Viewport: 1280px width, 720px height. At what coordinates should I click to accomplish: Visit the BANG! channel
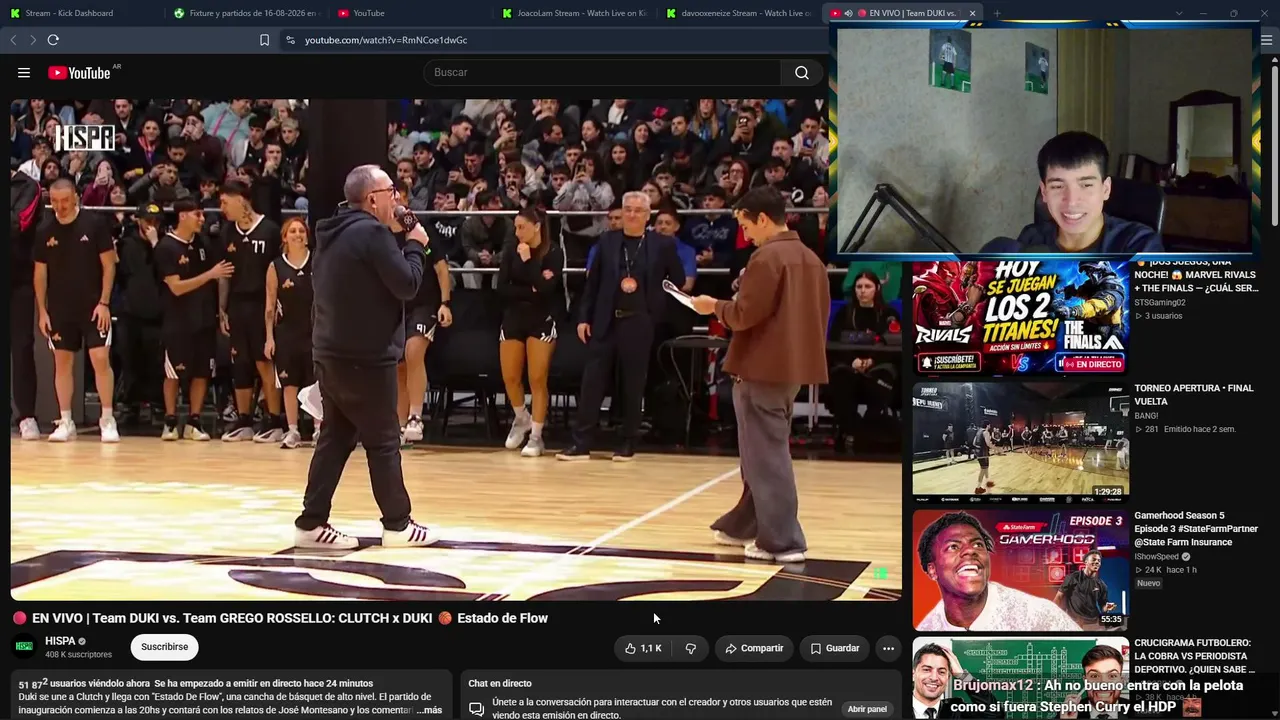click(1146, 414)
